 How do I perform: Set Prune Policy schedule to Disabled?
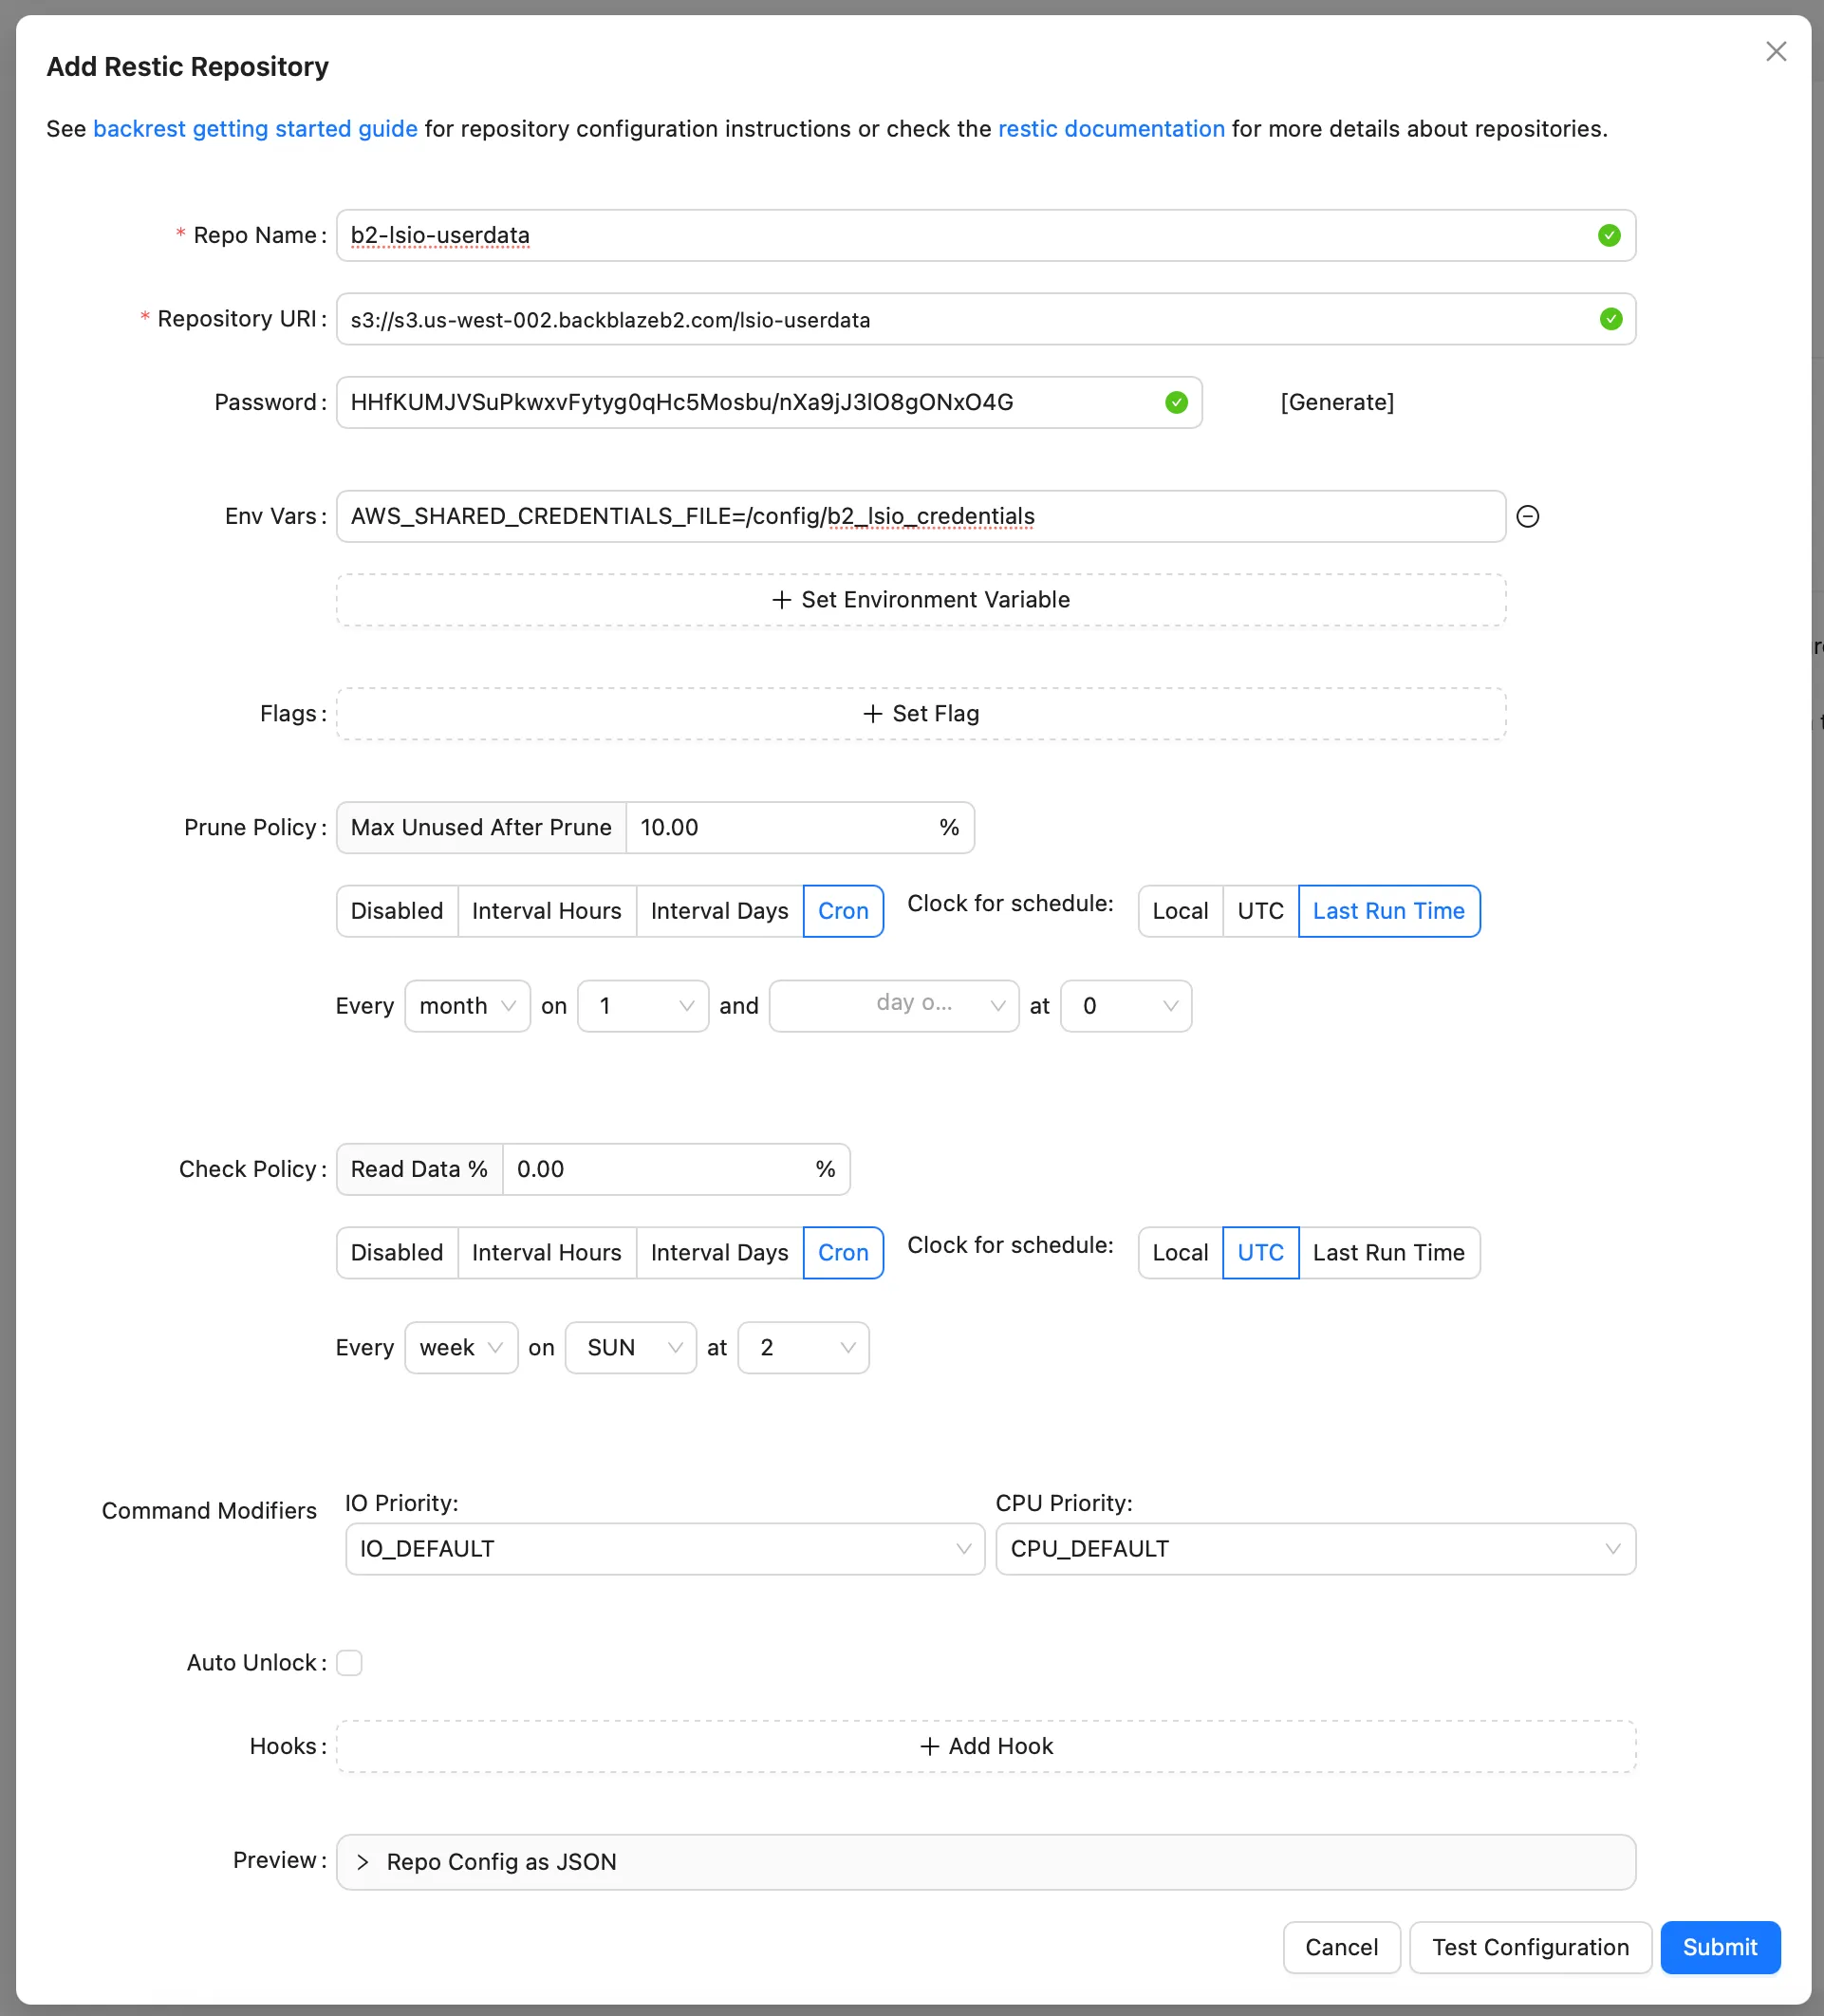397,911
